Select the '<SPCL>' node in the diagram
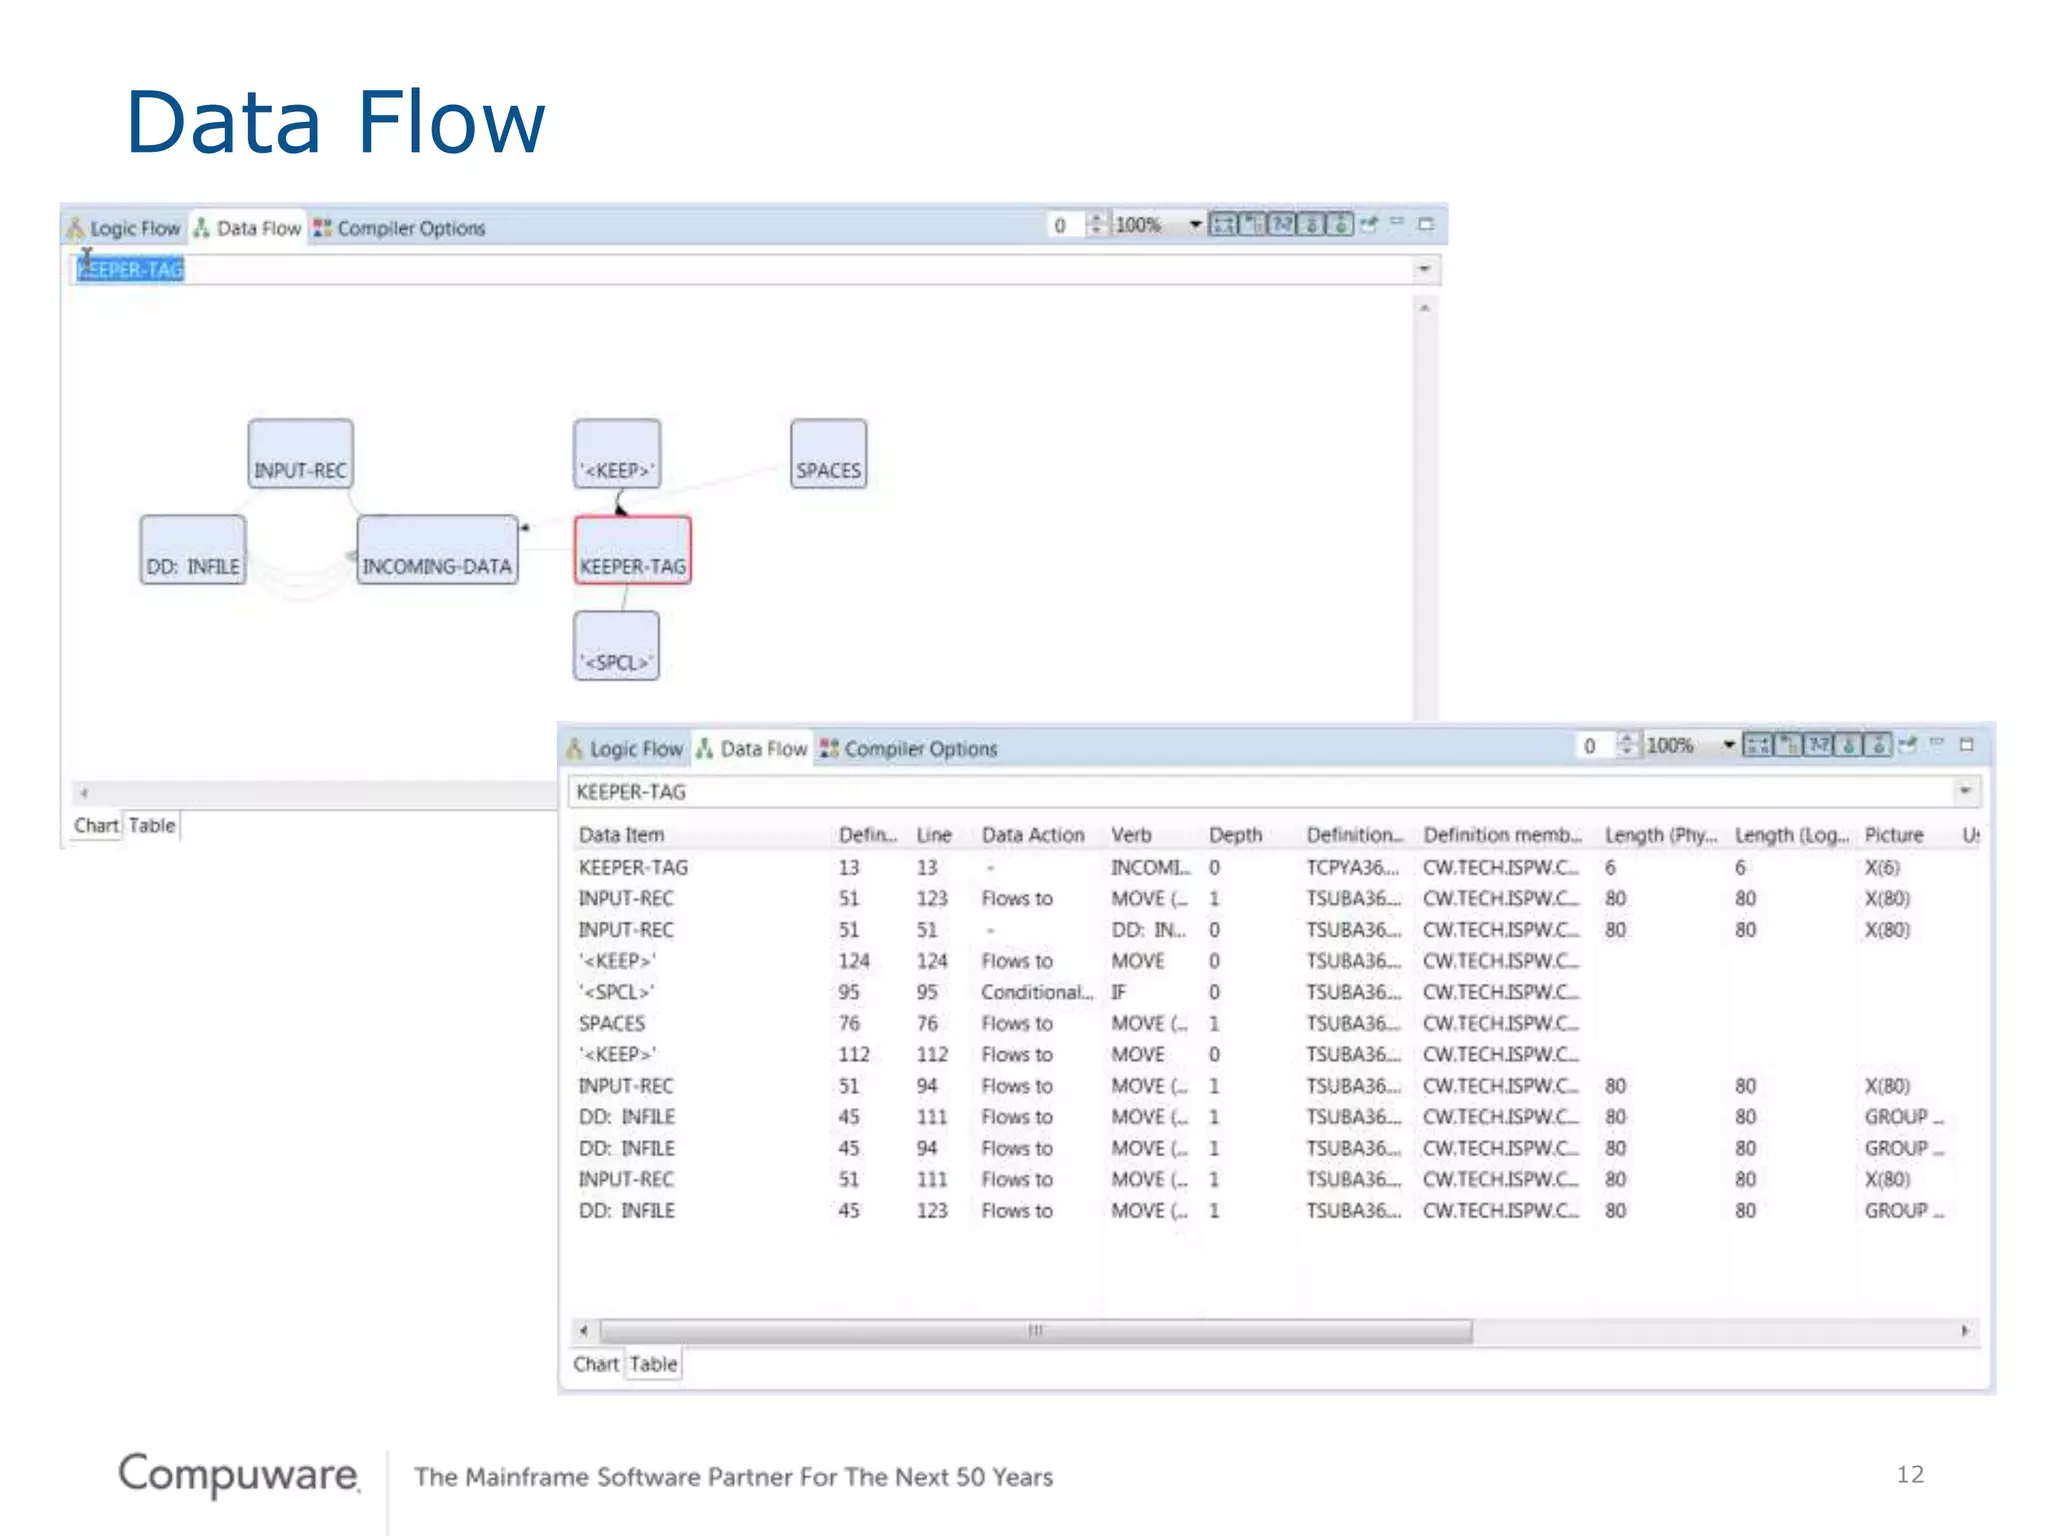 pyautogui.click(x=617, y=646)
